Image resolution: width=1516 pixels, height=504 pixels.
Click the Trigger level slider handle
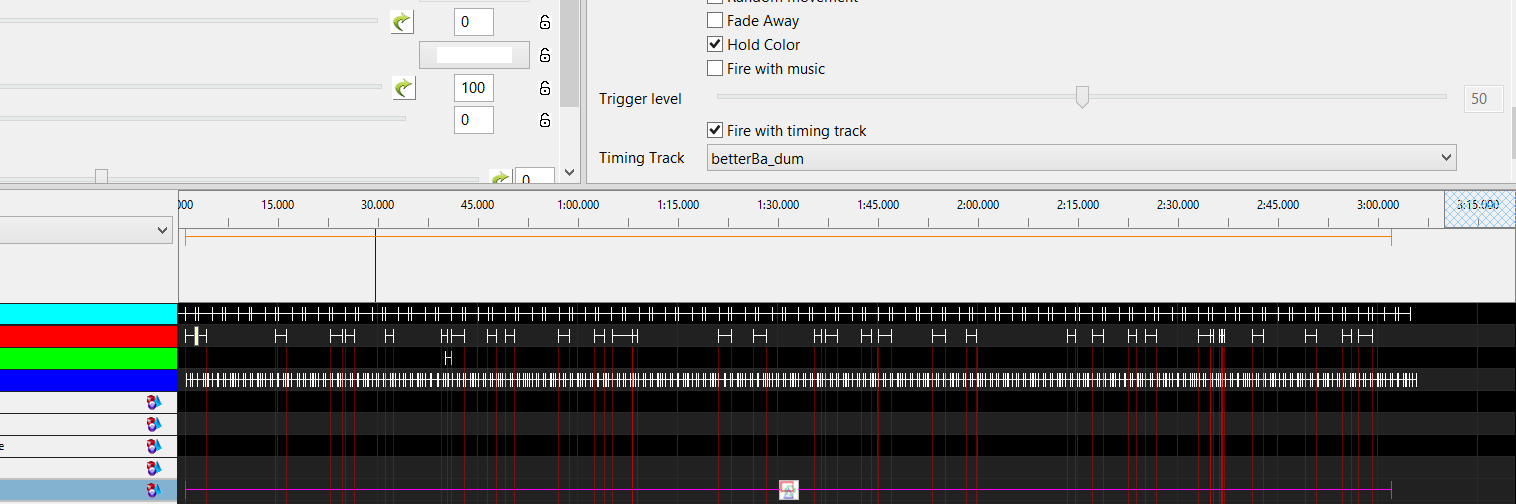pos(1082,97)
